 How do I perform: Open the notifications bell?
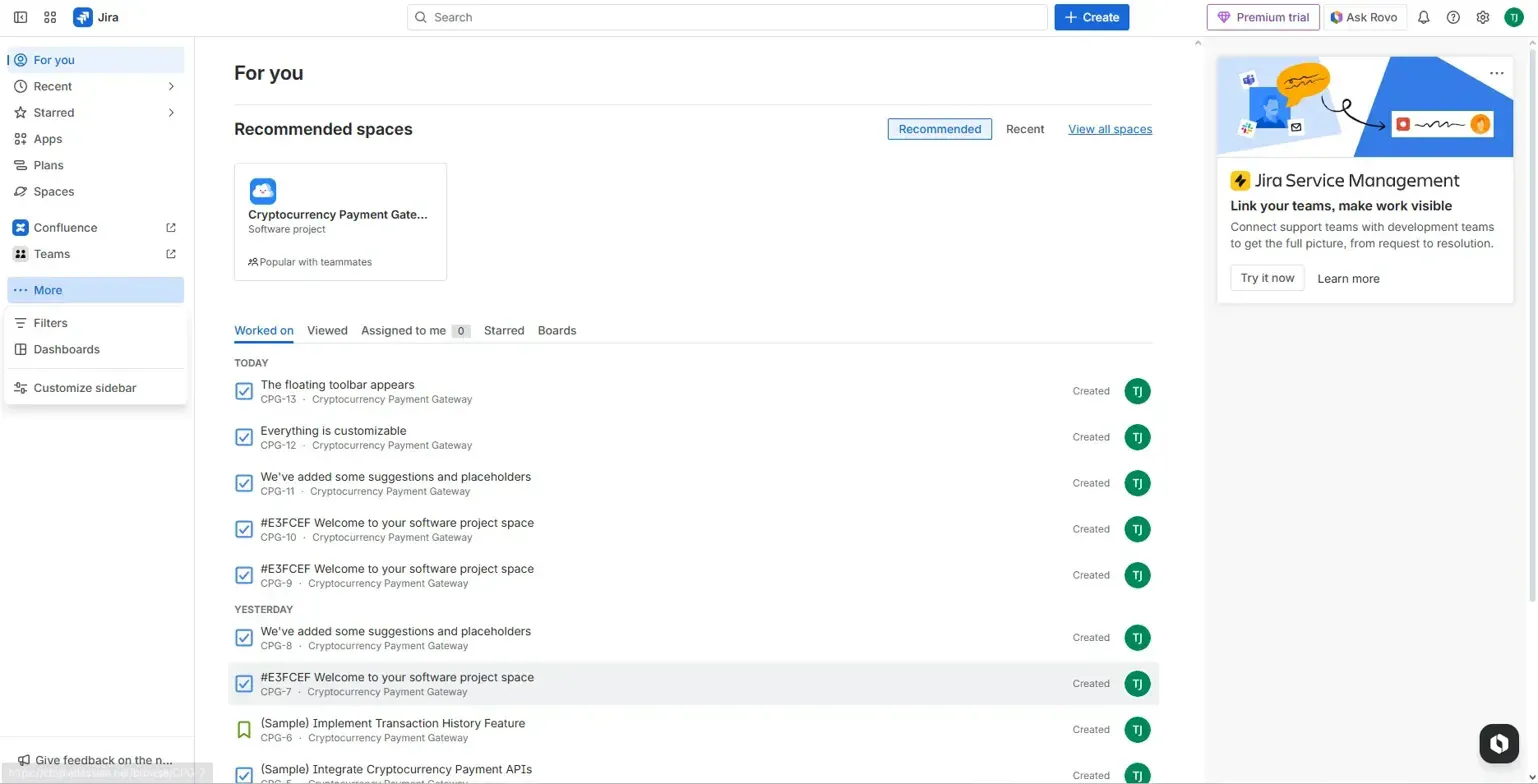1424,17
